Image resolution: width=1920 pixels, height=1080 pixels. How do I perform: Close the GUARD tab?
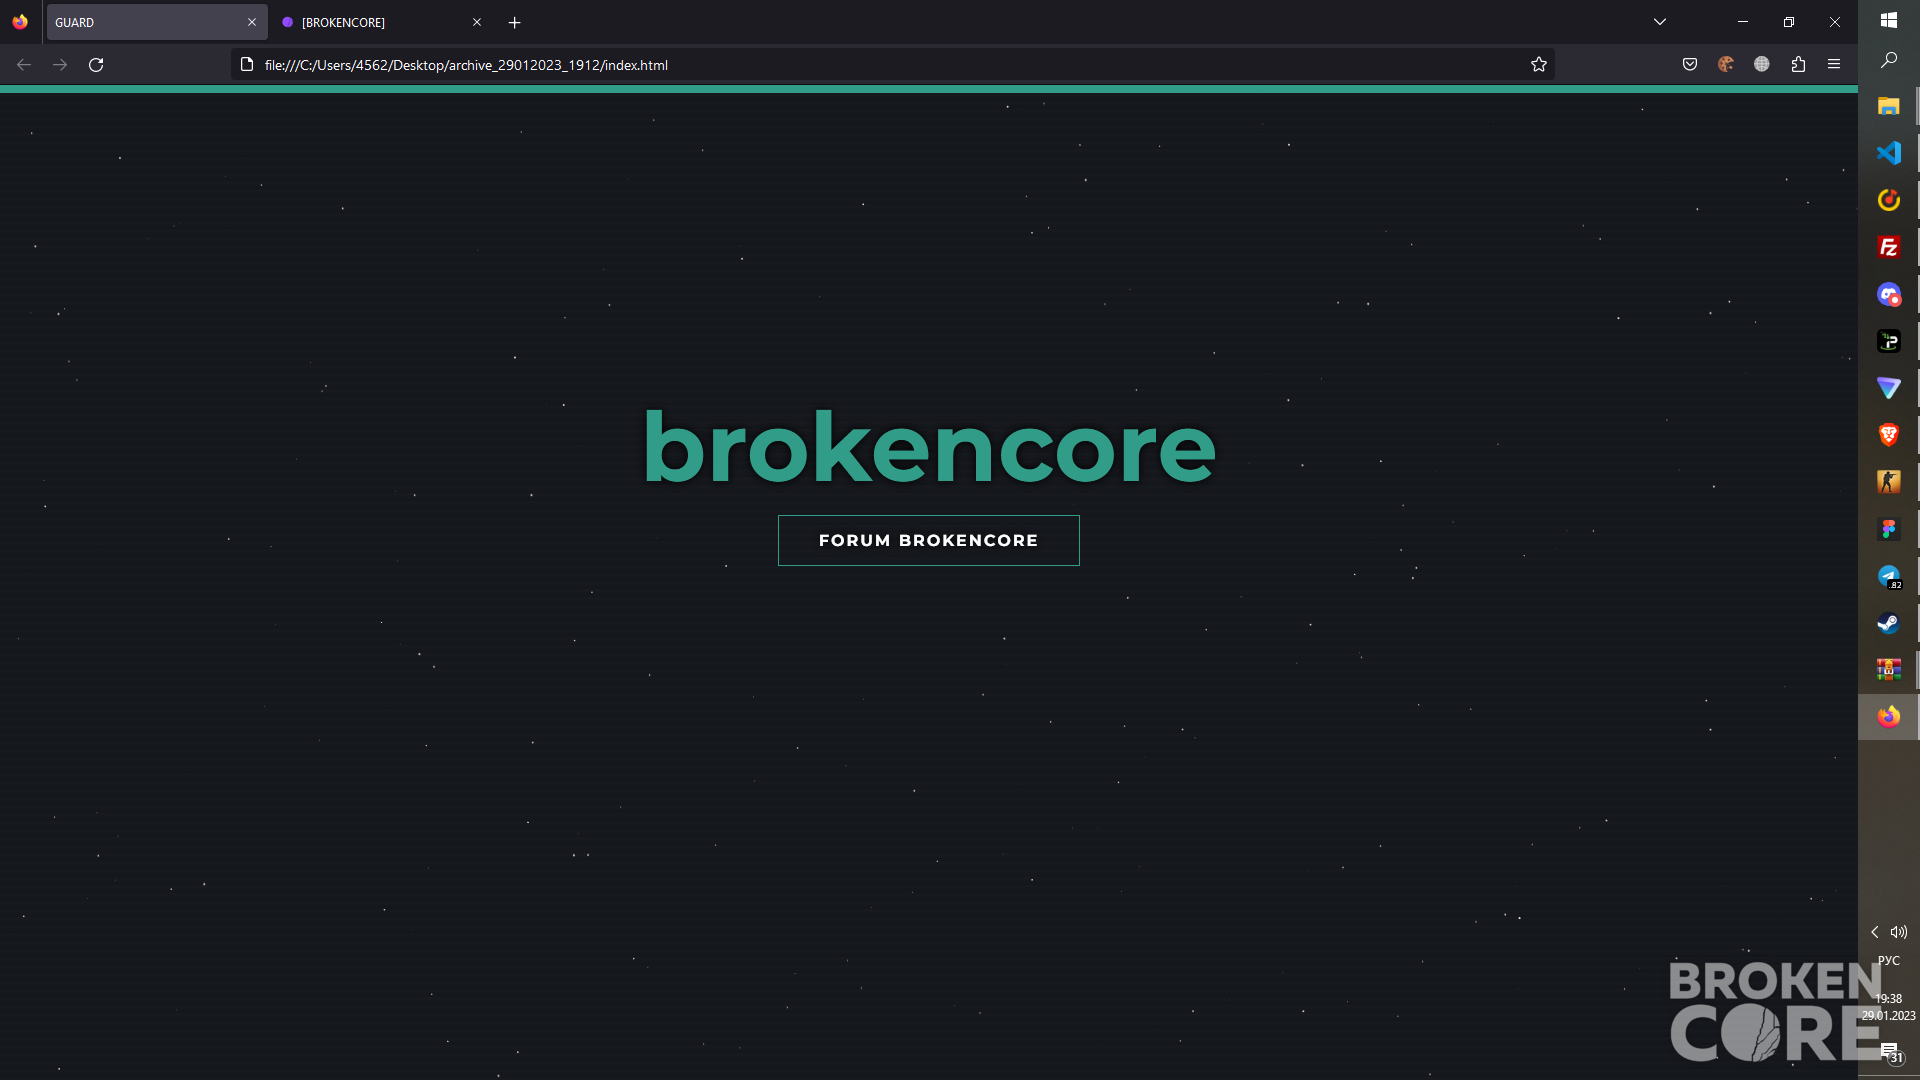click(x=252, y=22)
